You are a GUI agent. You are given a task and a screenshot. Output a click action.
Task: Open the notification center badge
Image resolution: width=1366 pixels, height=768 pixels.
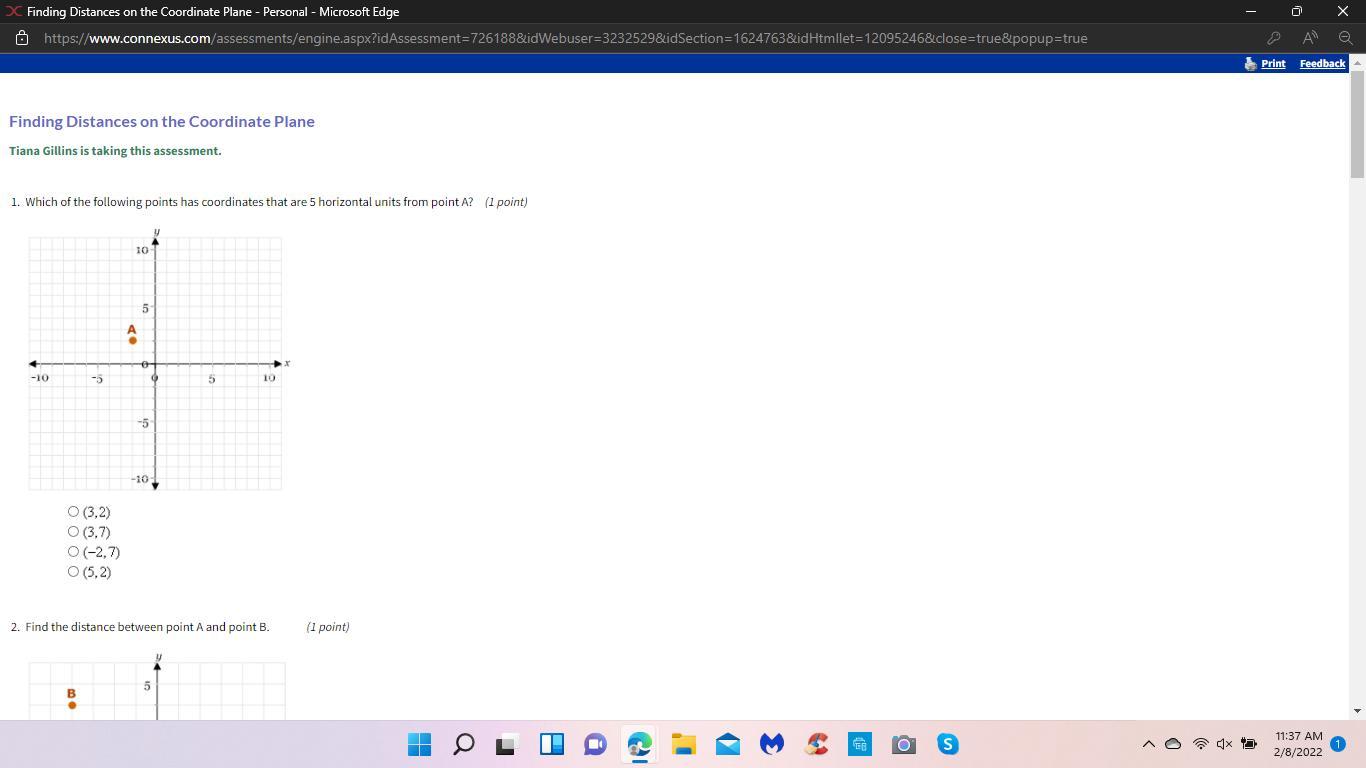1338,744
